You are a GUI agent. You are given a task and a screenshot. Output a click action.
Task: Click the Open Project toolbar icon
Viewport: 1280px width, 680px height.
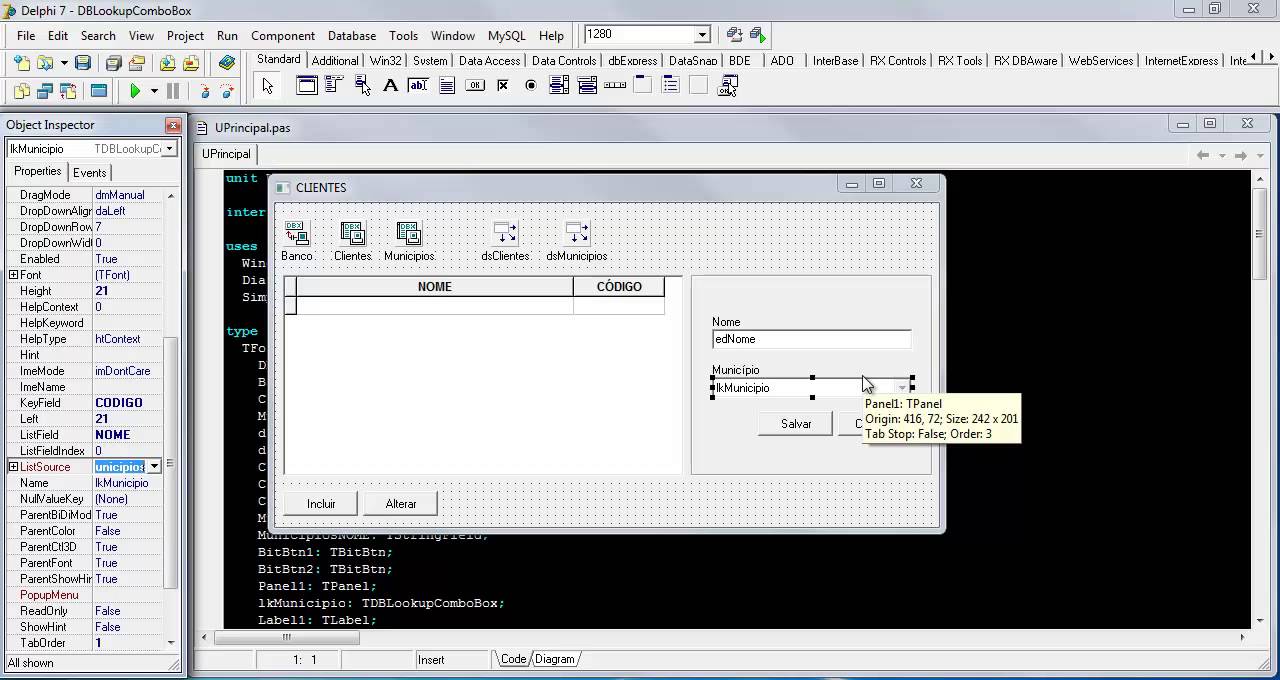point(137,63)
